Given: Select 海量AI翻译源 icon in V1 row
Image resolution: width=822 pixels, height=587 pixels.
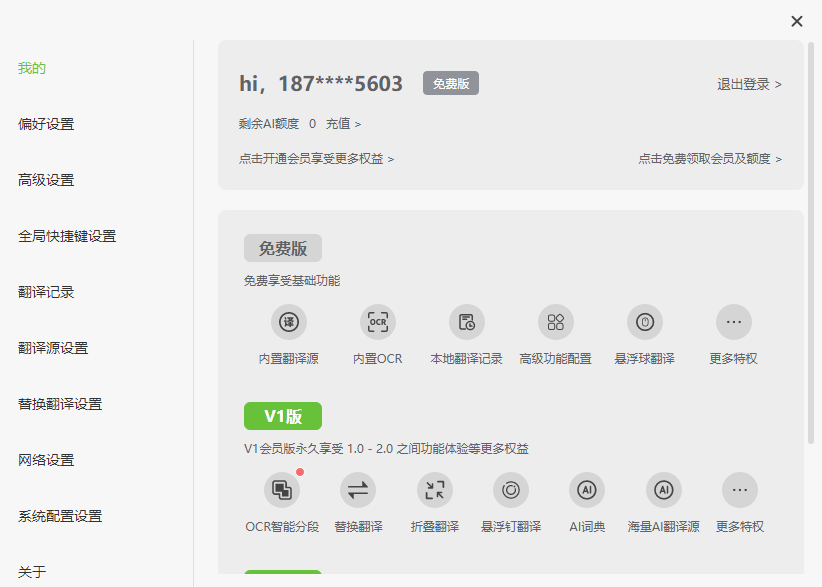Looking at the screenshot, I should 663,490.
